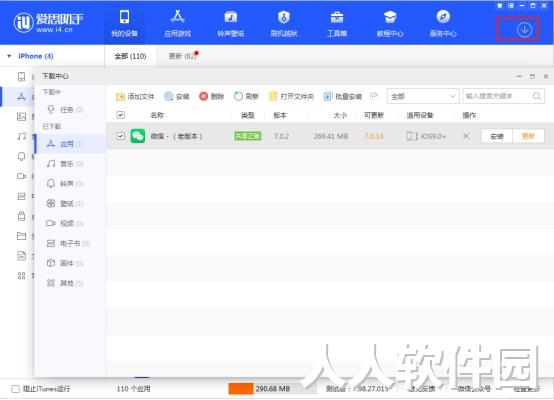Viewport: 554px width, 400px height.
Task: Click the skin shirt icon in title bar
Action: coord(500,6)
